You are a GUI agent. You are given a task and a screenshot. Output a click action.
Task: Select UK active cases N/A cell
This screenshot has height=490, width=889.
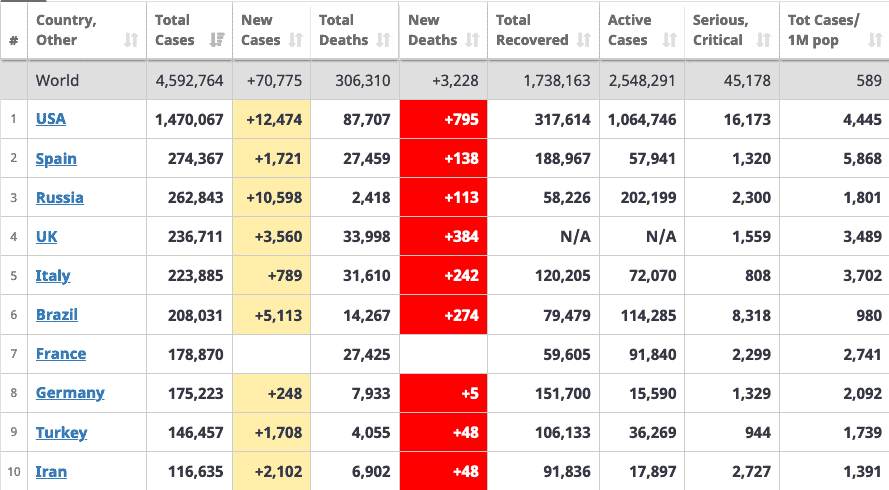[642, 236]
